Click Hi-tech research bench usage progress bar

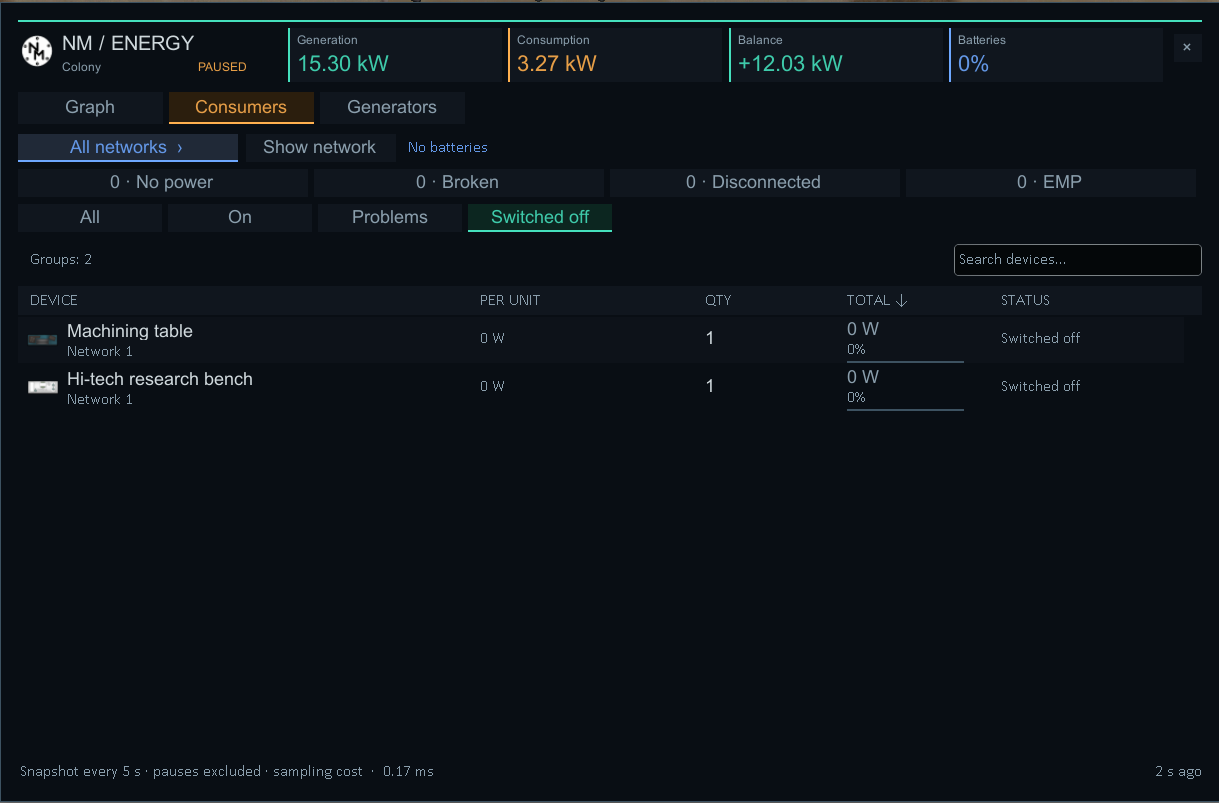[905, 409]
